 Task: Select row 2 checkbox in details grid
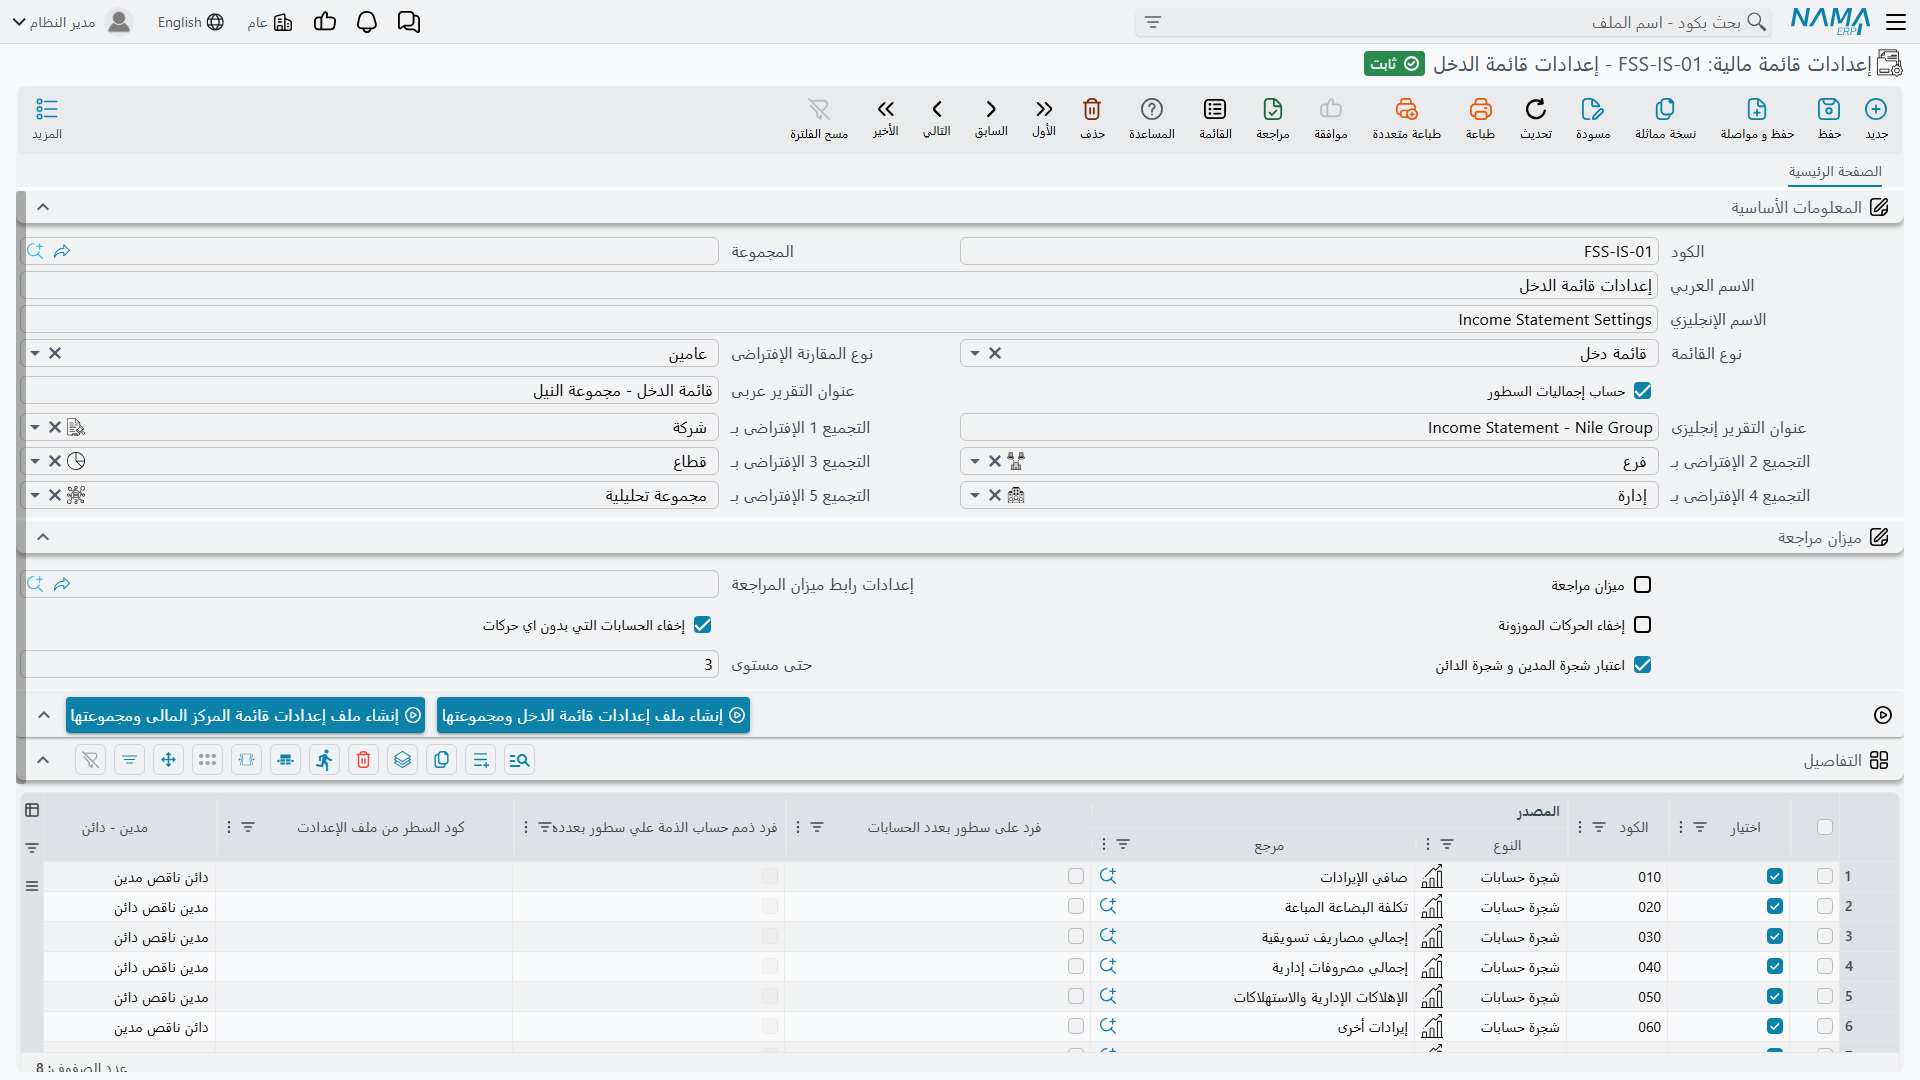(1825, 906)
